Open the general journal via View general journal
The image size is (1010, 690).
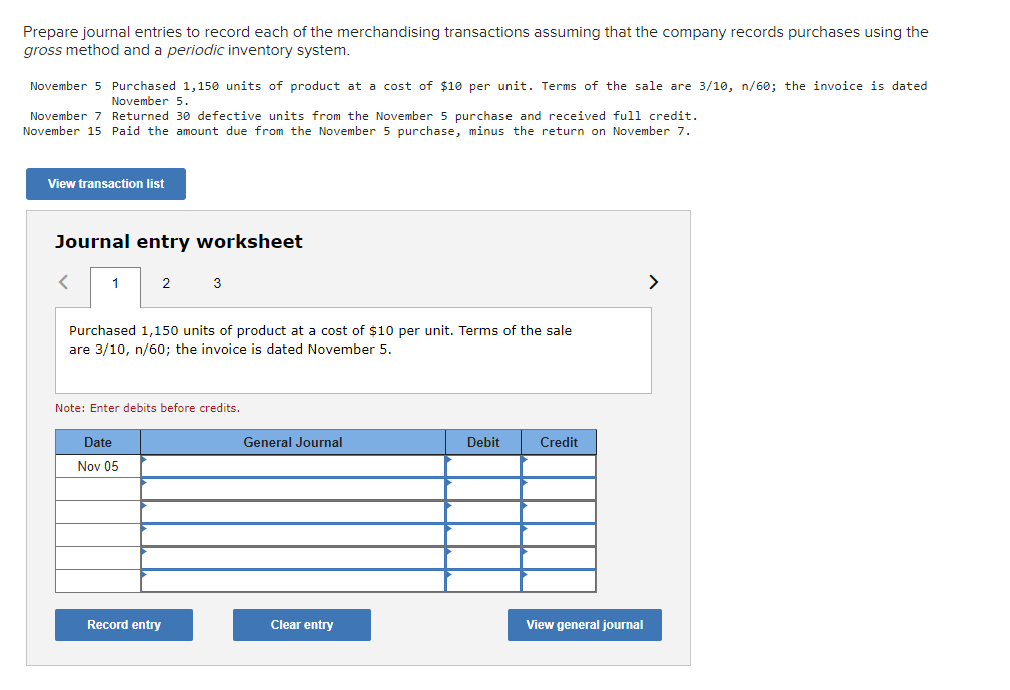[x=584, y=624]
